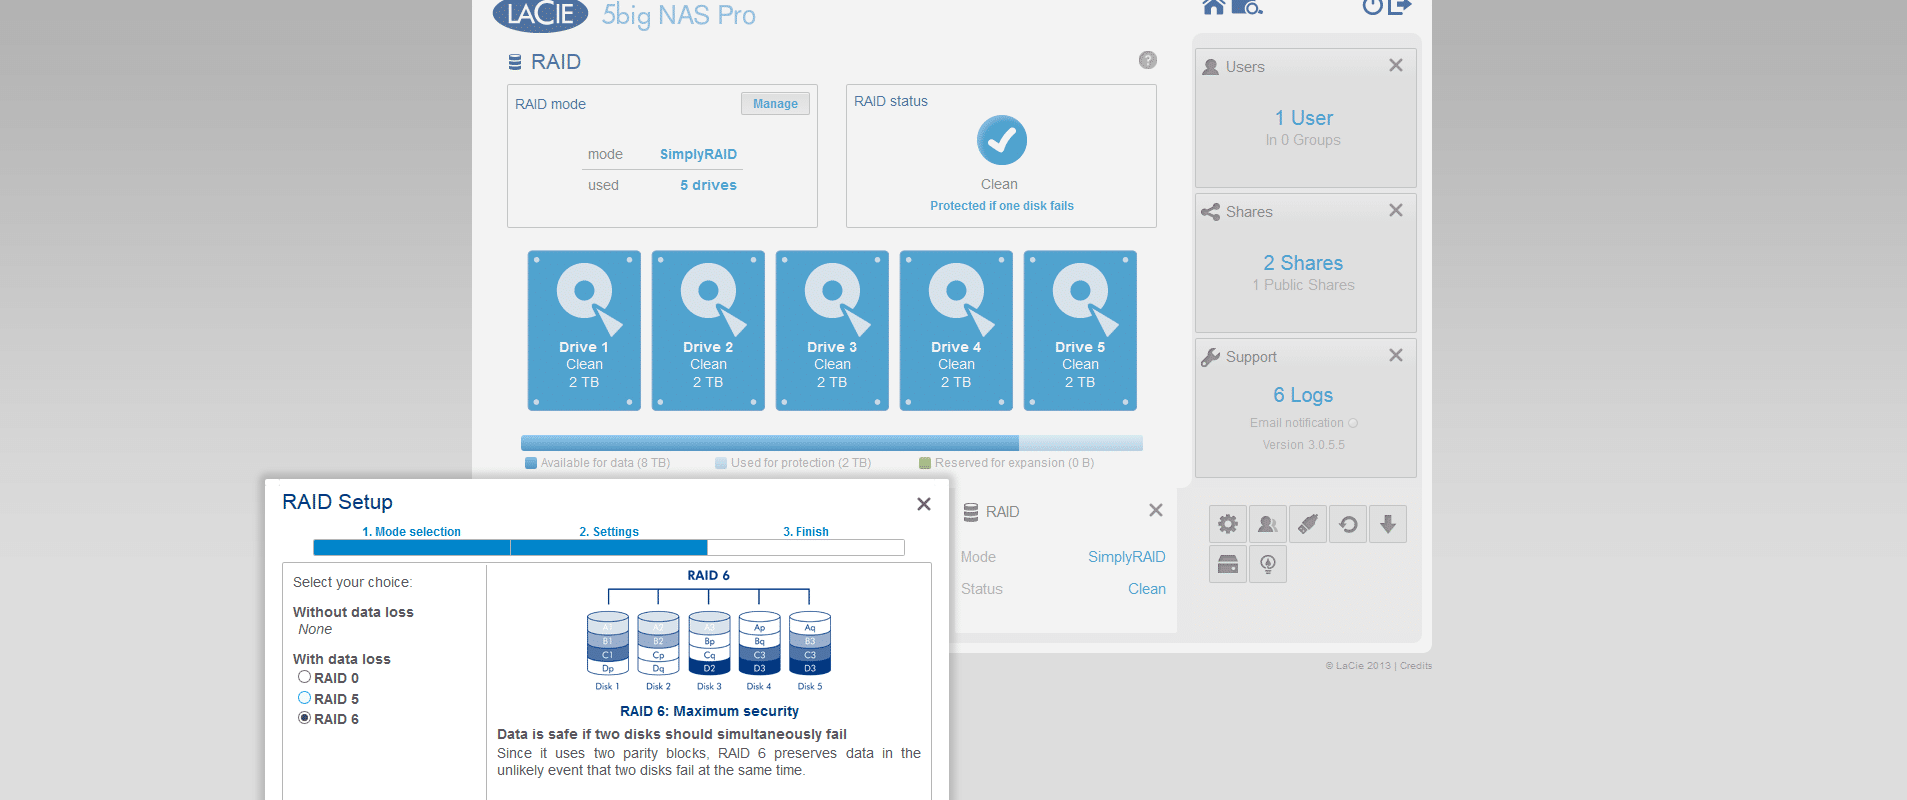The image size is (1907, 800).
Task: Open the eco management bulb tile
Action: [1268, 564]
